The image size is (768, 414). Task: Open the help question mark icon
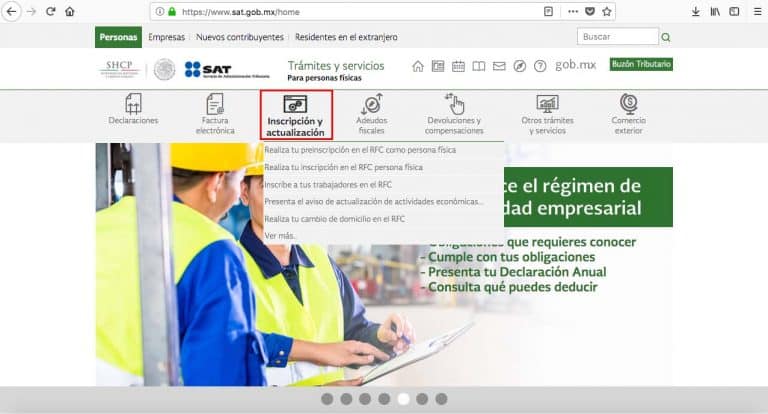540,67
